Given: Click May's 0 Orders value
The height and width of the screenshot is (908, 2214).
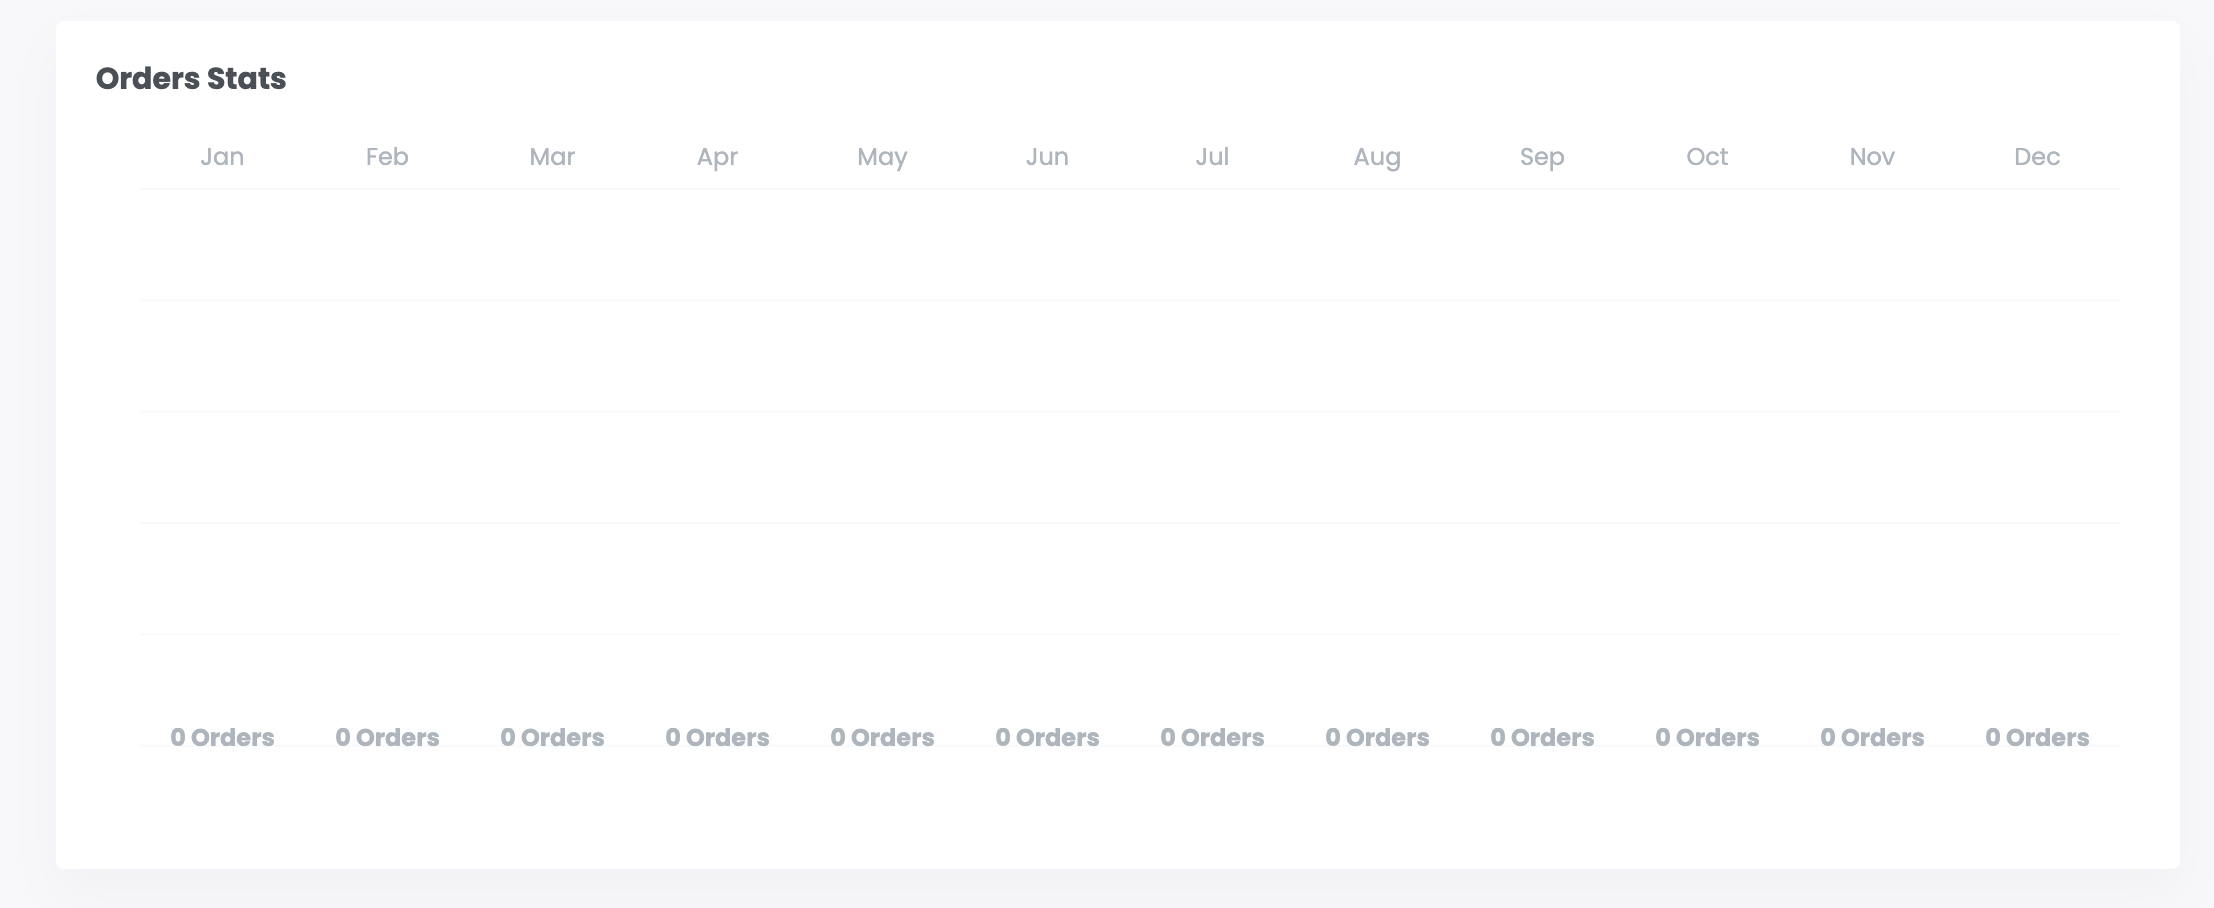Looking at the screenshot, I should click(x=882, y=738).
